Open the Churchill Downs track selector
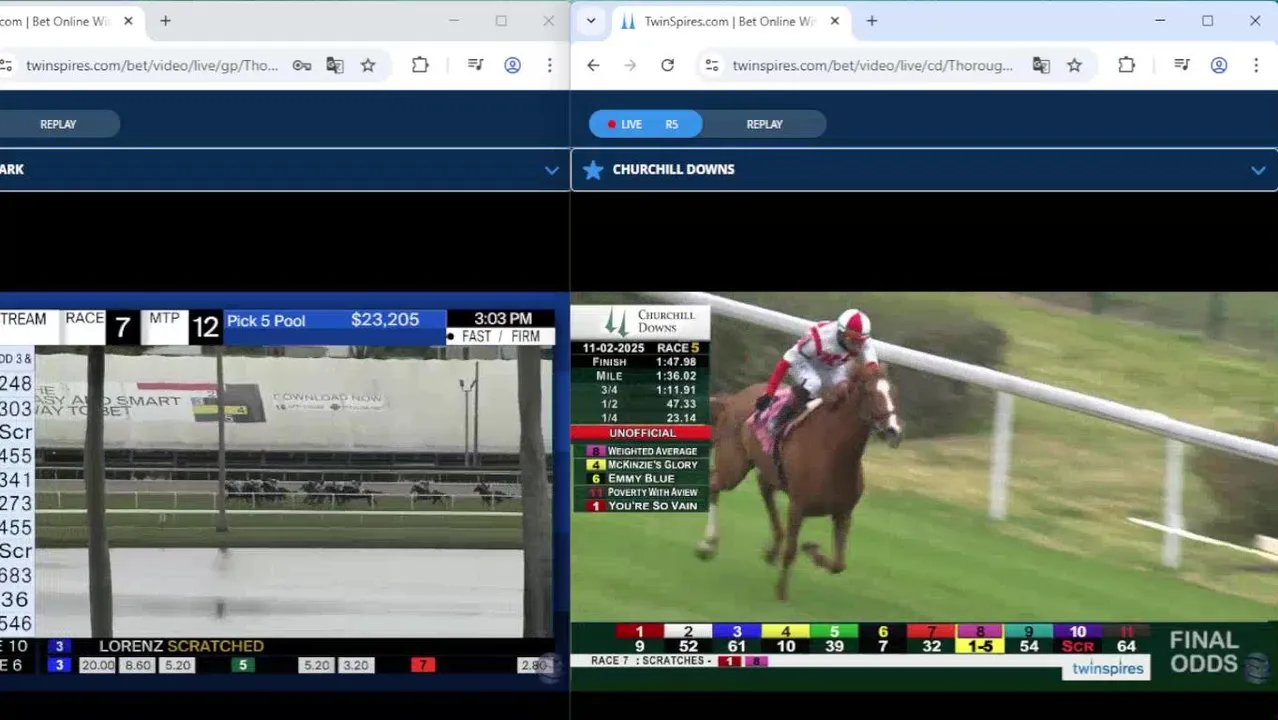The image size is (1278, 720). tap(924, 170)
